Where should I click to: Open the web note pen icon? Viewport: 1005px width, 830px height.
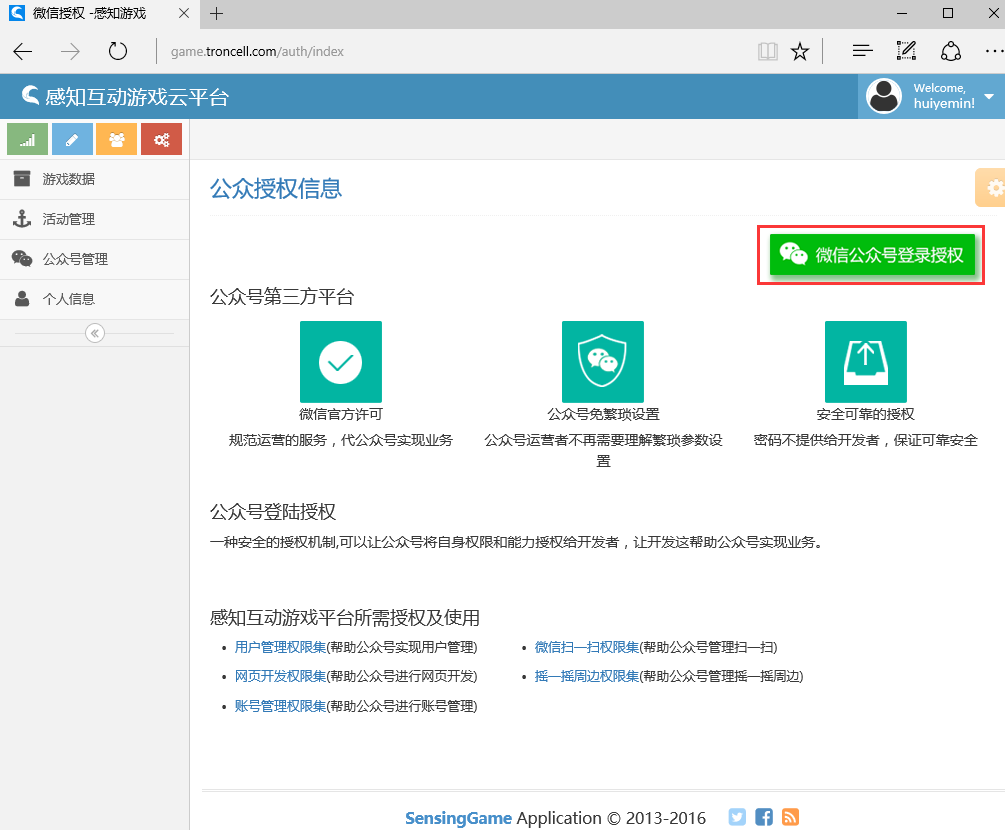(906, 51)
